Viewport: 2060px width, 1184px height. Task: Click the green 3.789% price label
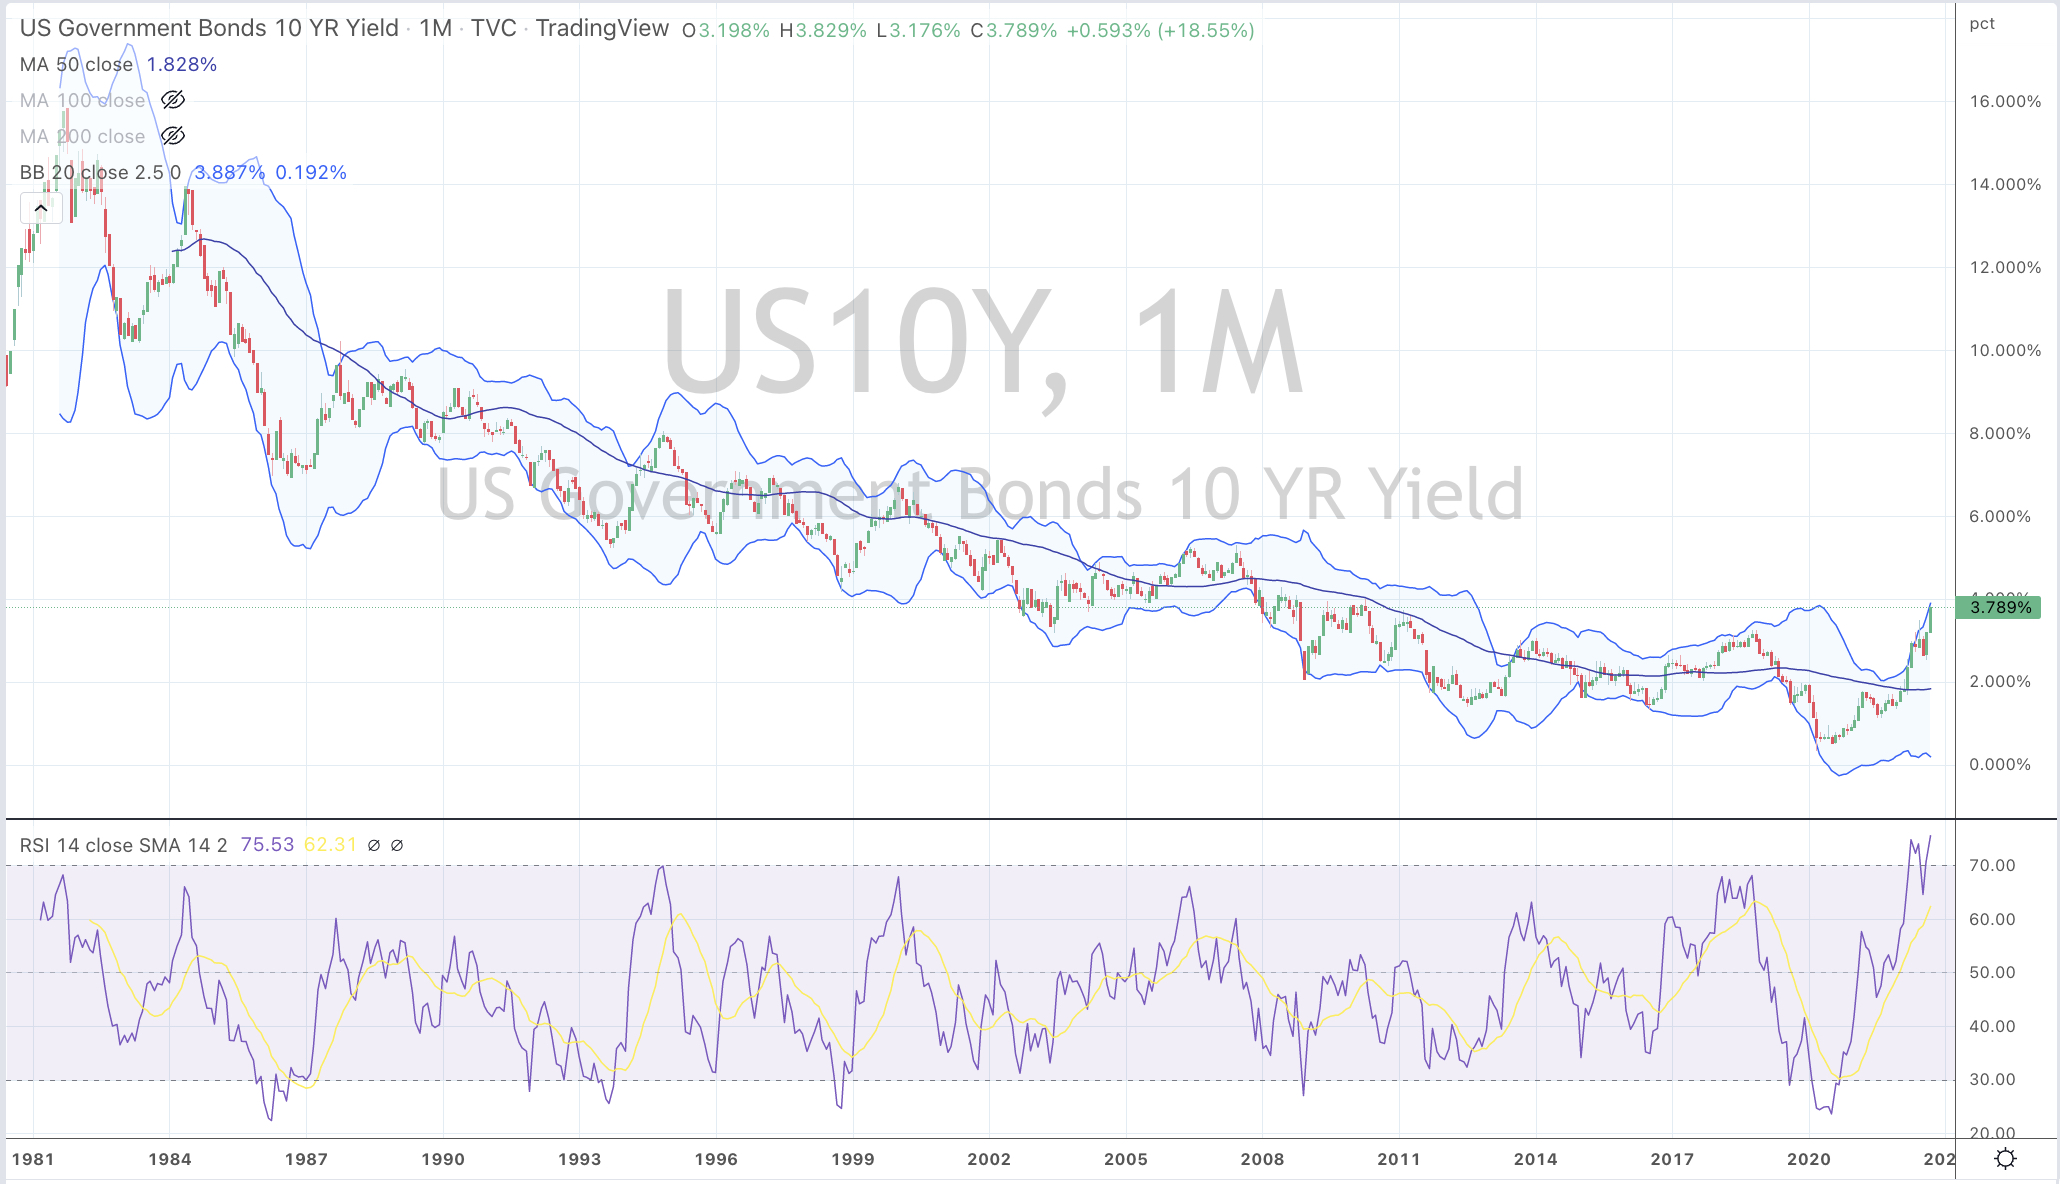coord(2000,607)
